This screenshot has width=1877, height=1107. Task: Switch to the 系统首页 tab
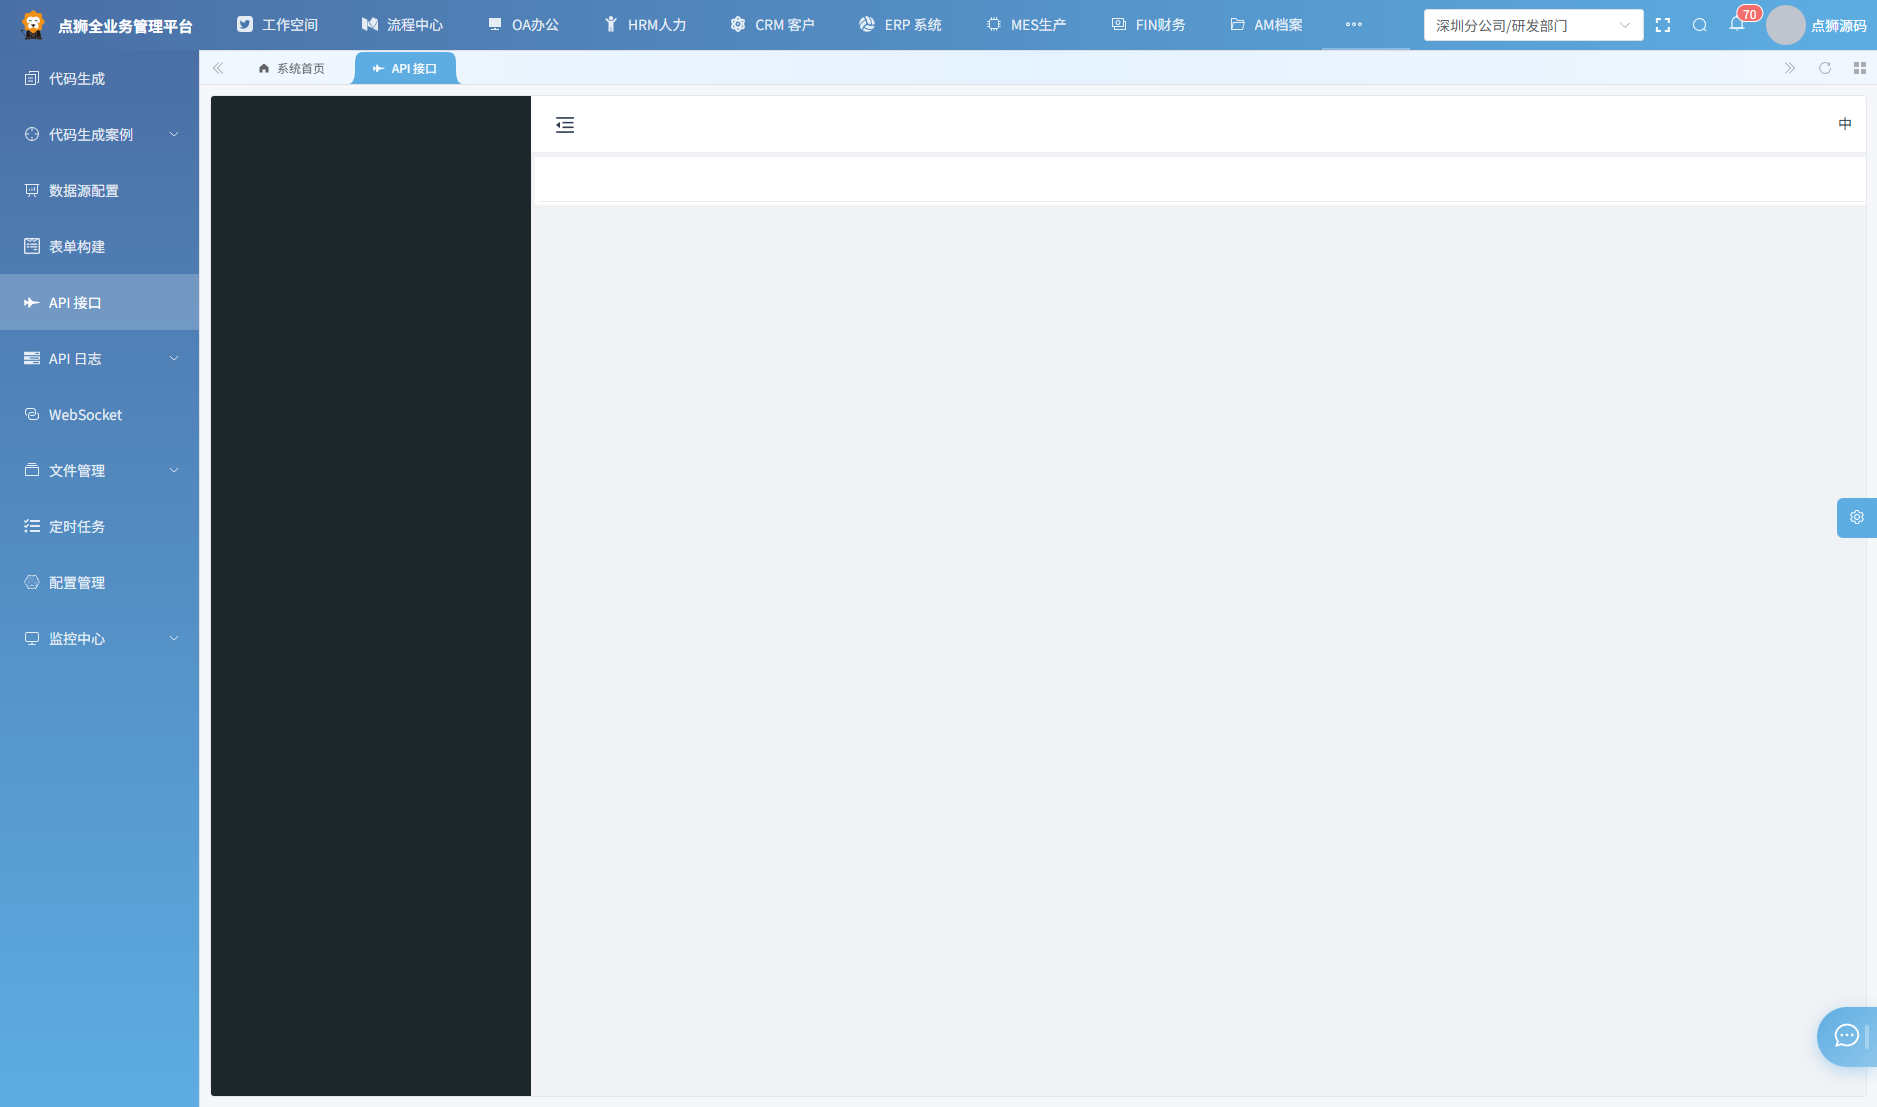(291, 68)
